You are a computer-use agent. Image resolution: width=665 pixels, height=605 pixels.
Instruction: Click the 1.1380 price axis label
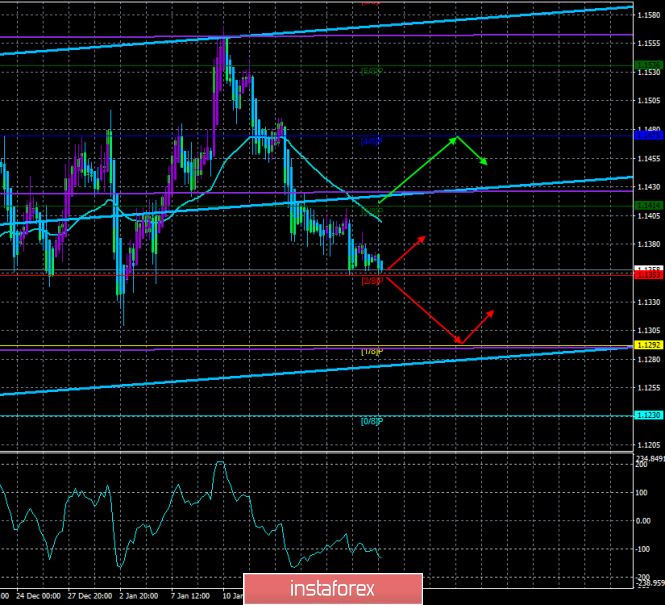click(649, 245)
